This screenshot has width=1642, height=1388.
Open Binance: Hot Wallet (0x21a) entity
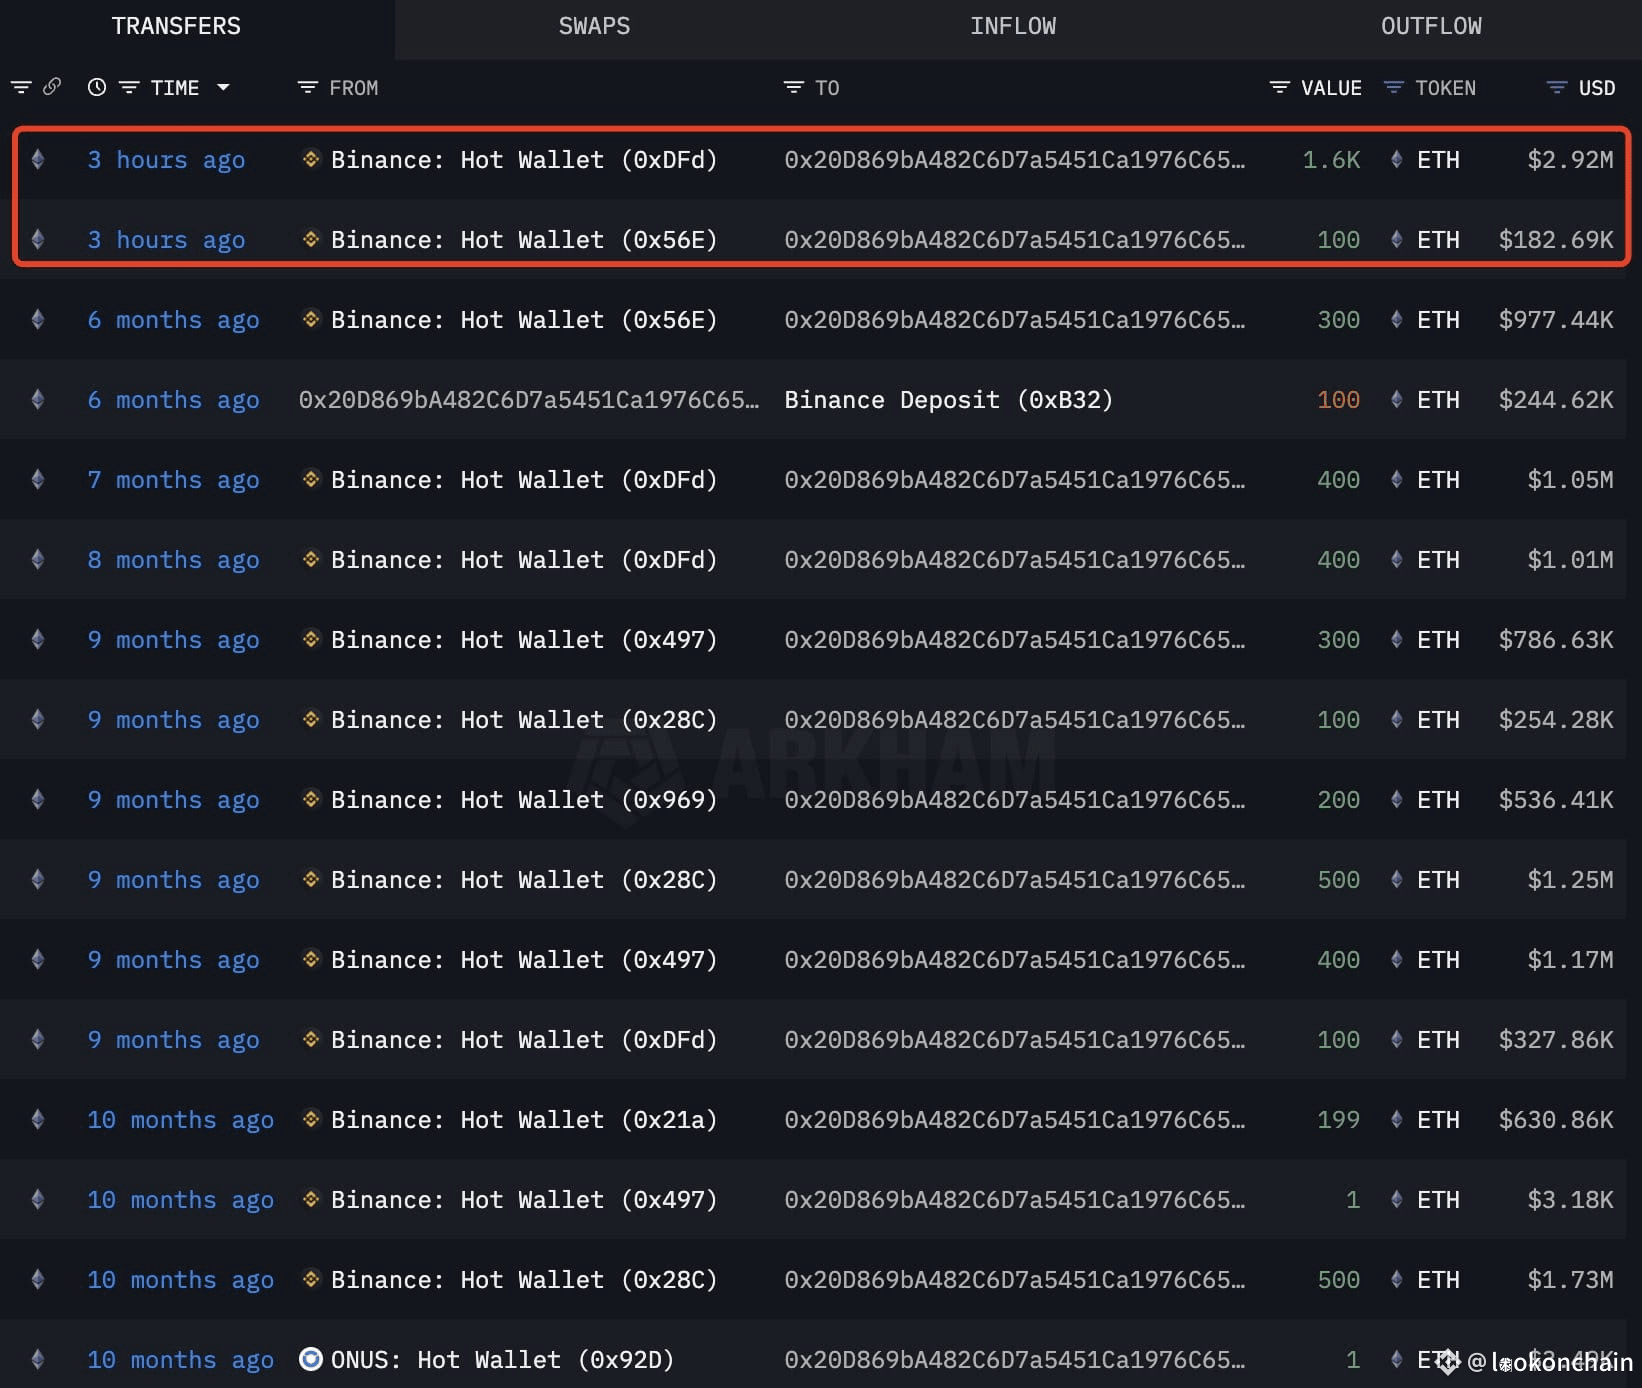[x=524, y=1120]
